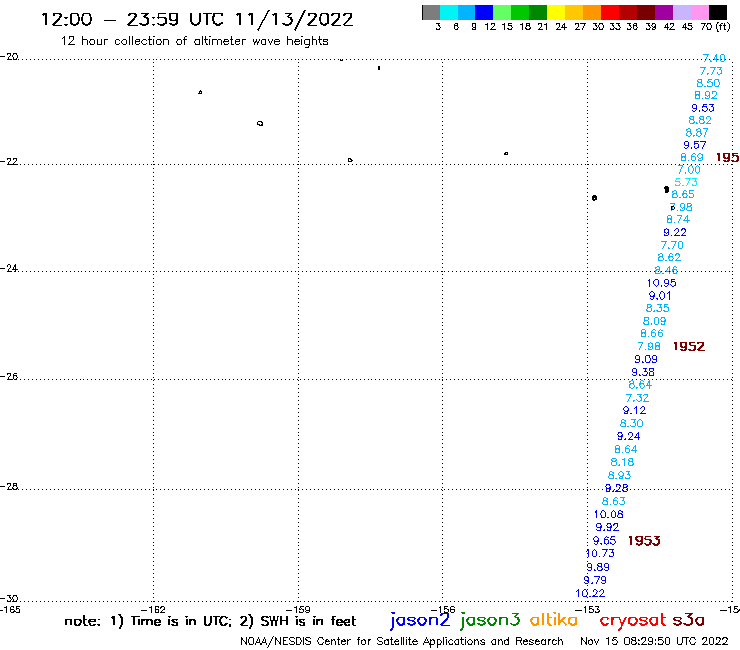Click the latitude label -28
Image resolution: width=740 pixels, height=650 pixels.
click(9, 486)
